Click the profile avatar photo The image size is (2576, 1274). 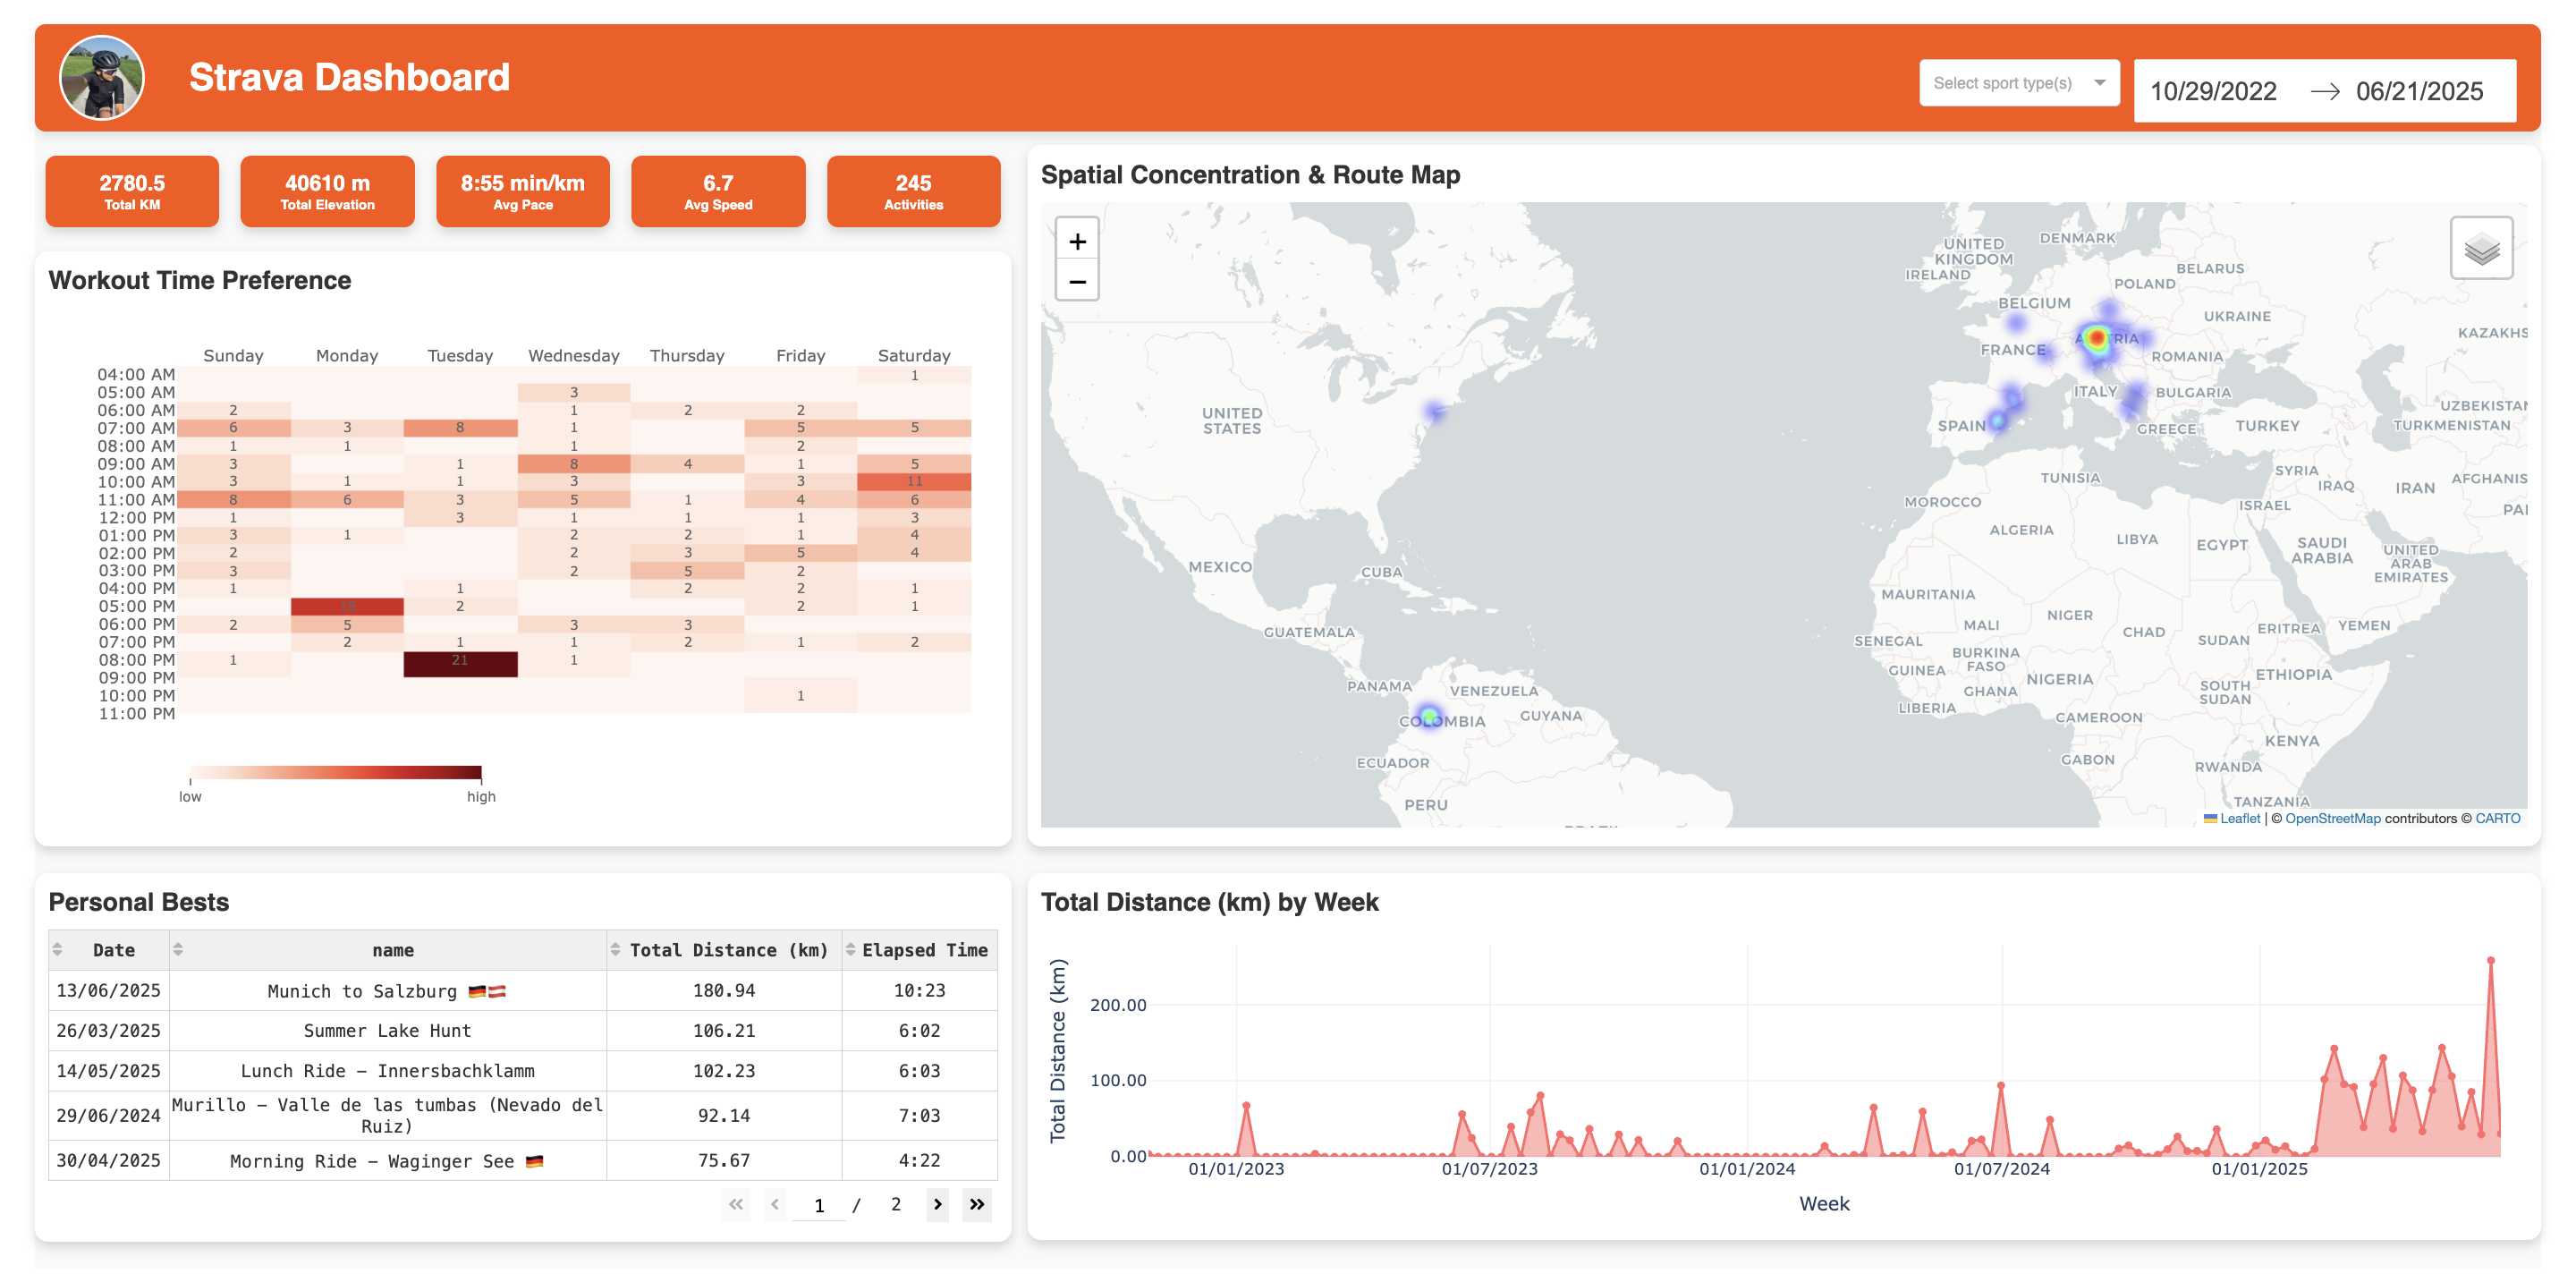coord(102,78)
